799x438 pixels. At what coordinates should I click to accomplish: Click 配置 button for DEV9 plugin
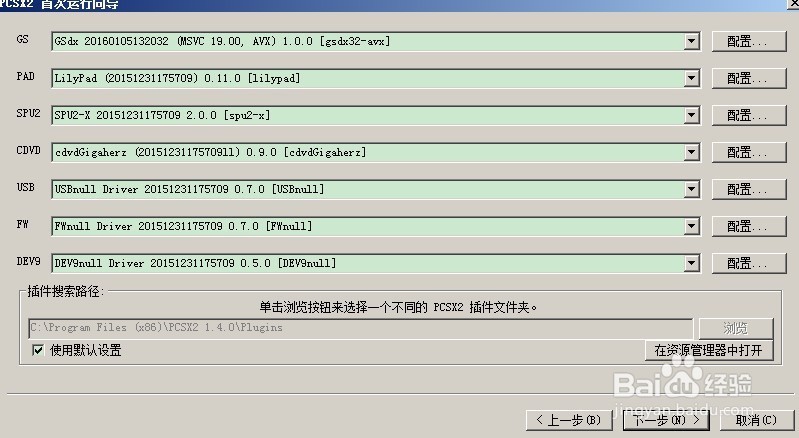[749, 263]
